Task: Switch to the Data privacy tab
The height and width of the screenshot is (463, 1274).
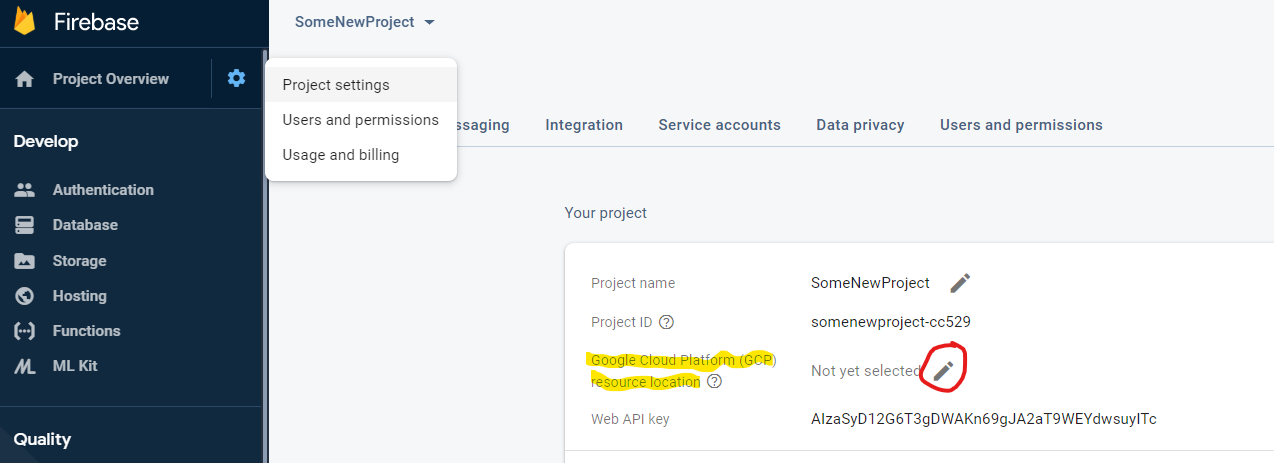Action: (x=860, y=125)
